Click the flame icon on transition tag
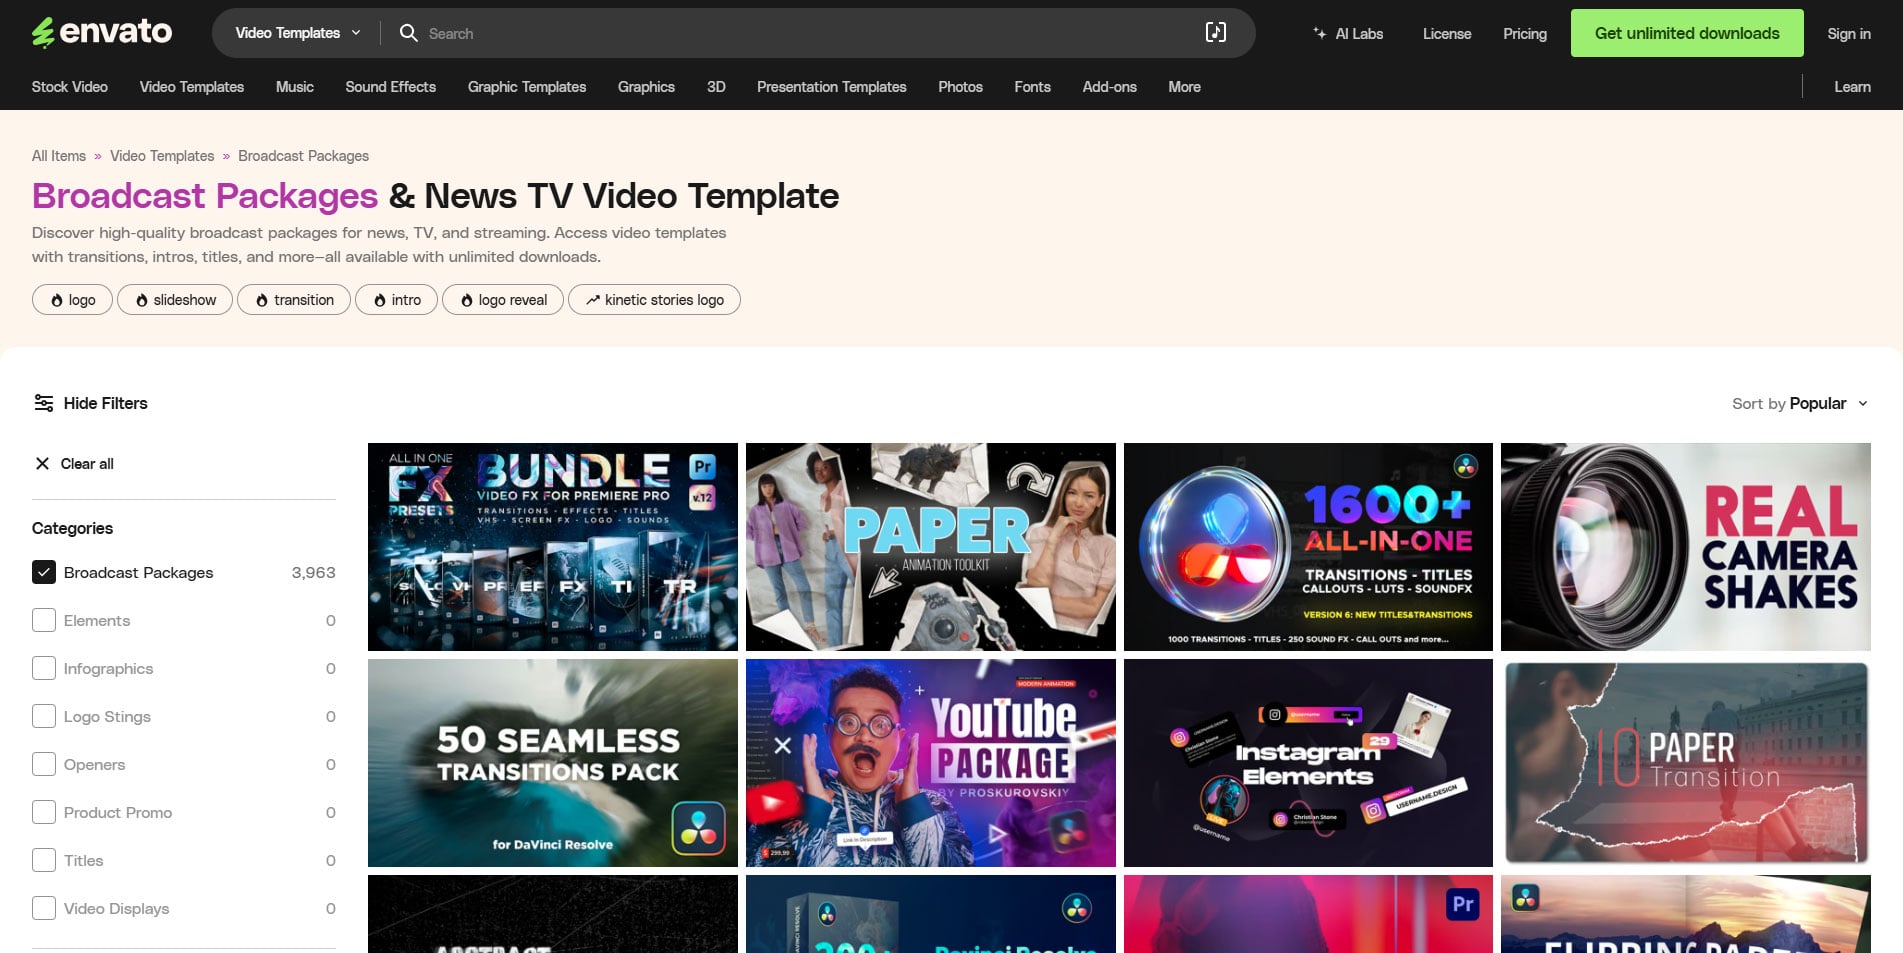Screen dimensions: 1903x953 point(262,300)
